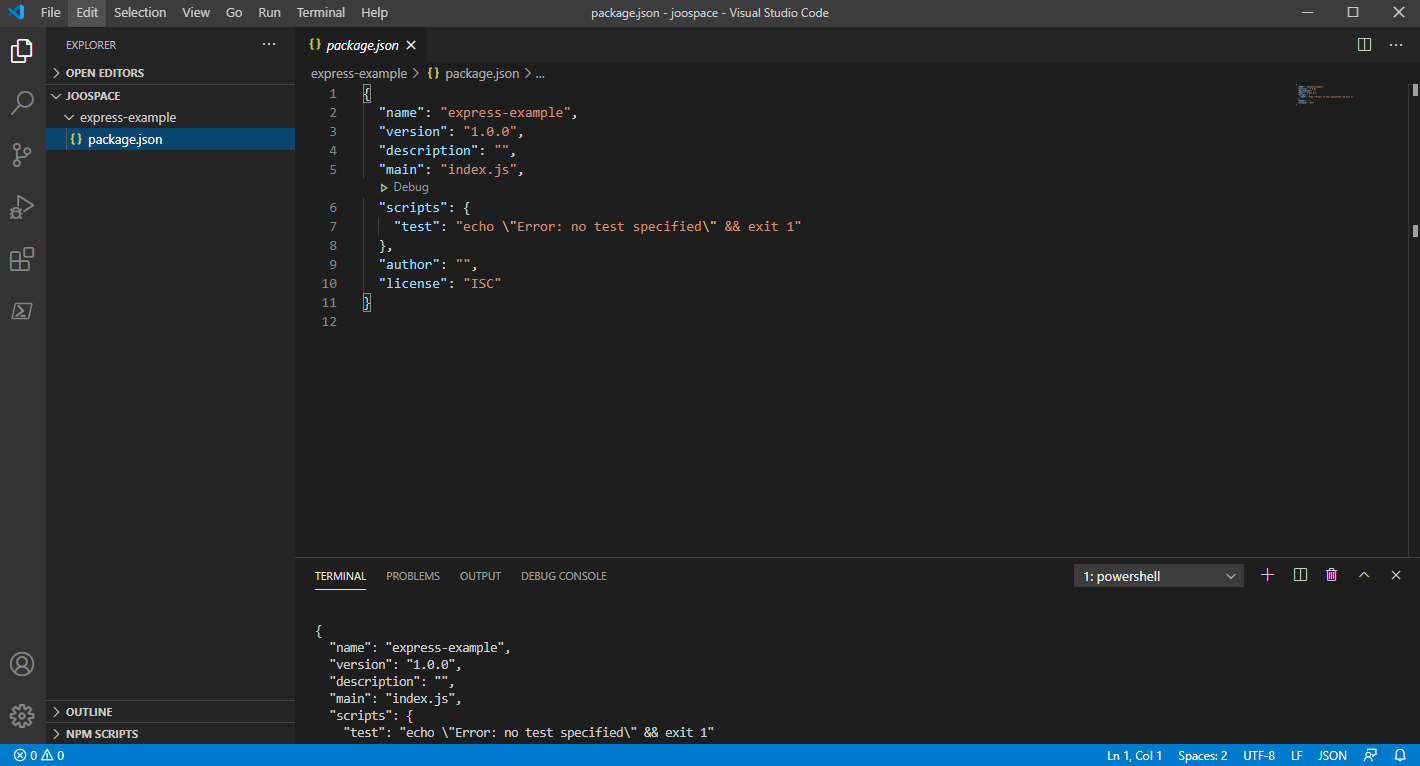This screenshot has width=1420, height=766.
Task: Collapse the JOOSPACE workspace section
Action: pyautogui.click(x=170, y=96)
